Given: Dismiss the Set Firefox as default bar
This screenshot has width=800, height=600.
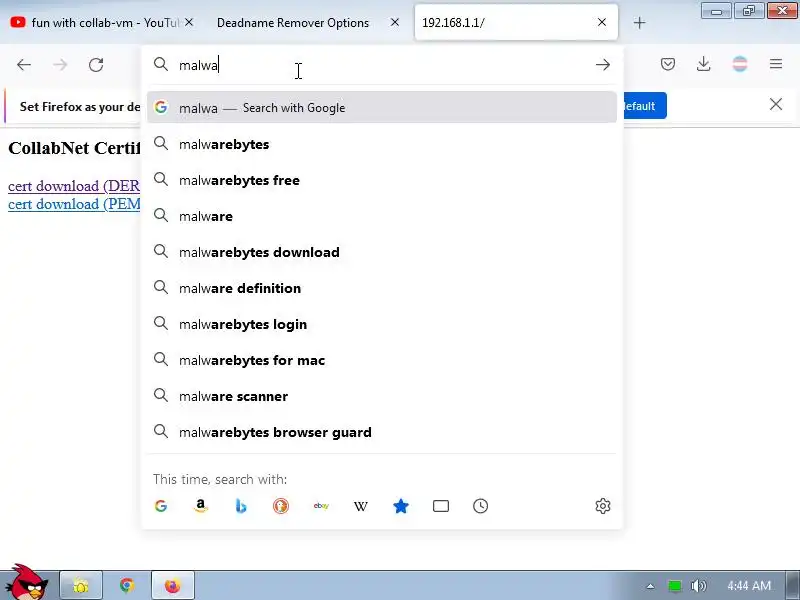Looking at the screenshot, I should coord(776,105).
